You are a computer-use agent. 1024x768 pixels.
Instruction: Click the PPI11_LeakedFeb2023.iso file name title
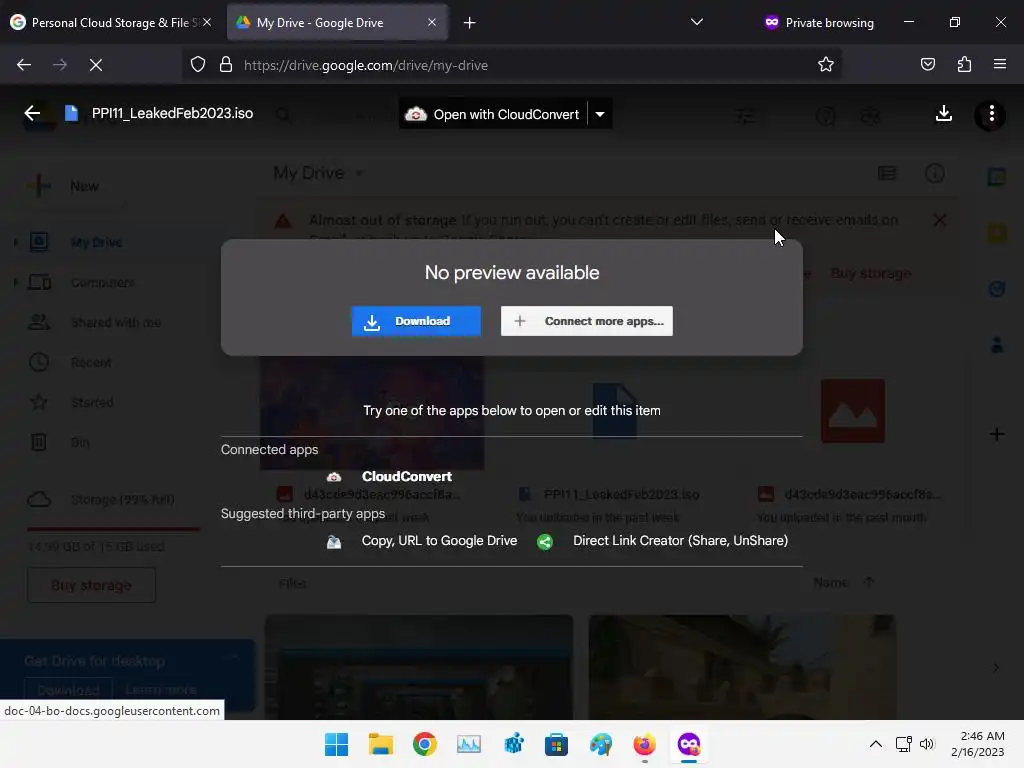tap(172, 114)
